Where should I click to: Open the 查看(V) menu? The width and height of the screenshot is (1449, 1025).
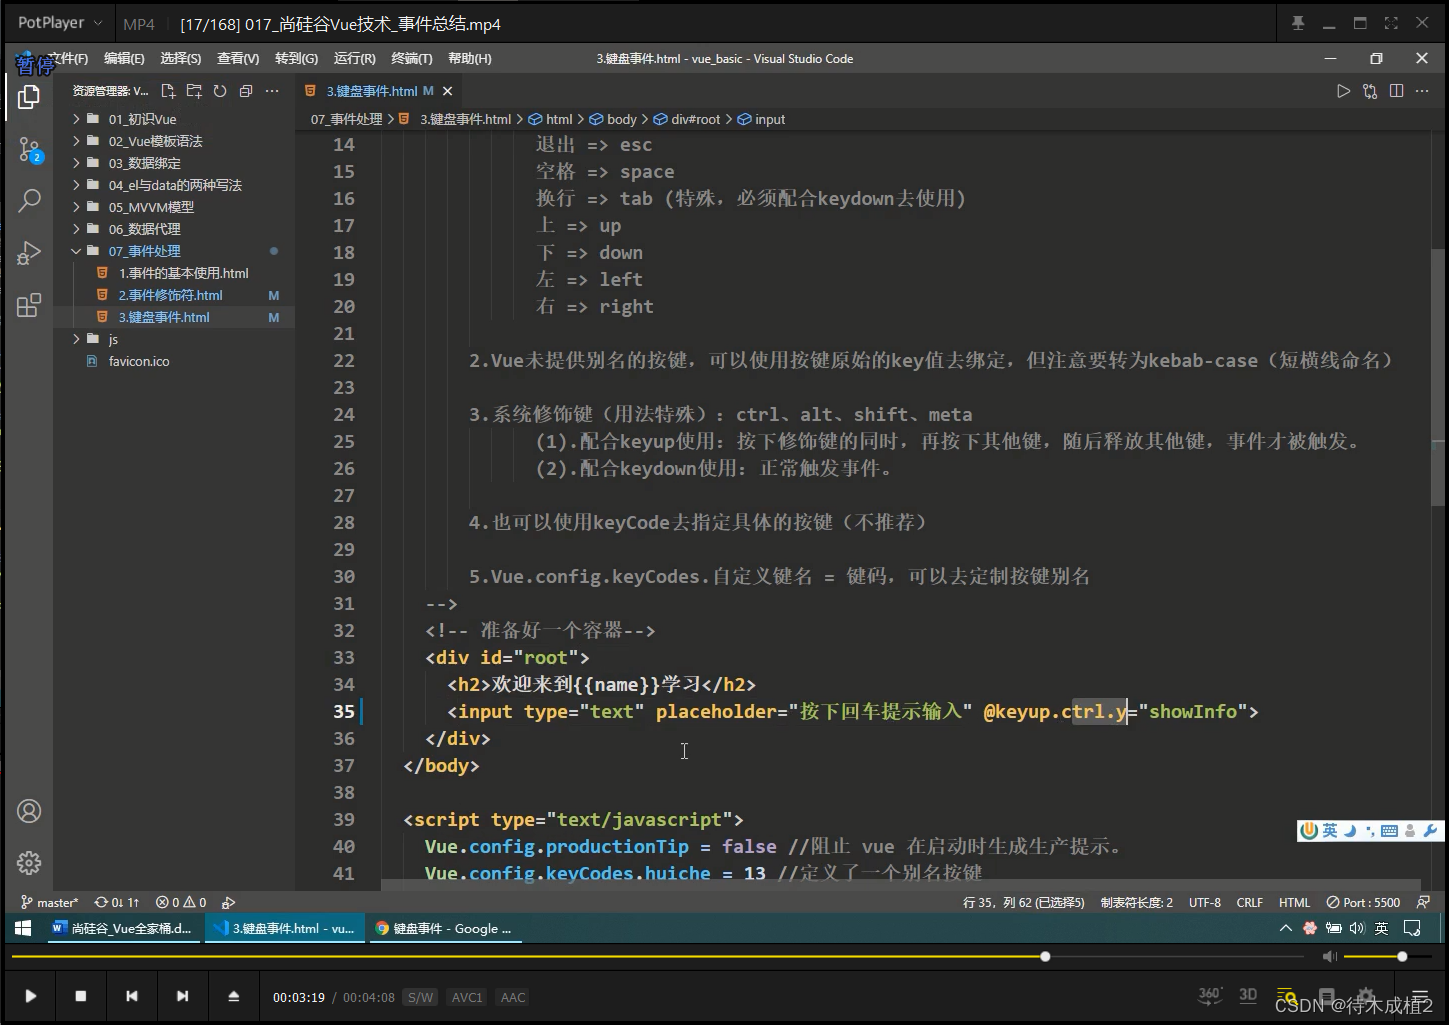click(x=238, y=59)
